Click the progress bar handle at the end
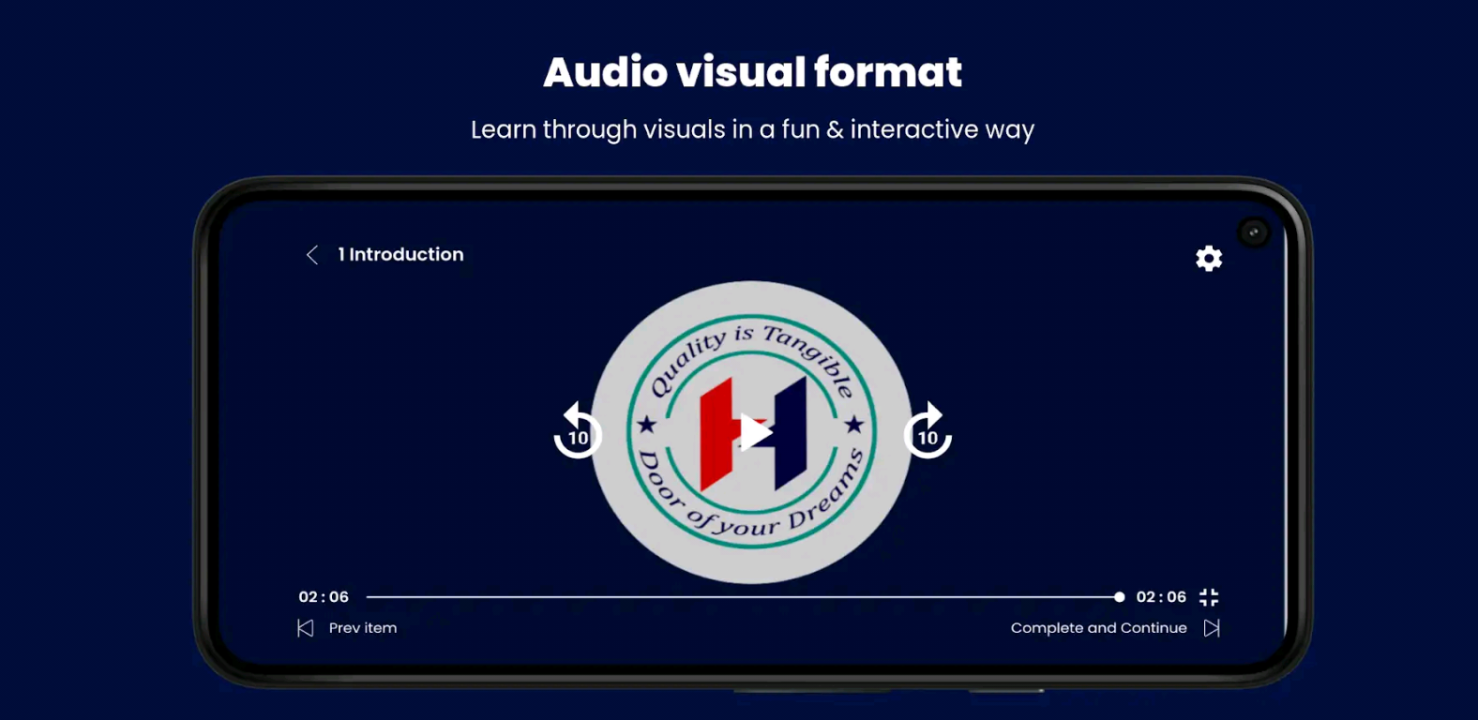Viewport: 1478px width, 720px height. coord(1119,597)
